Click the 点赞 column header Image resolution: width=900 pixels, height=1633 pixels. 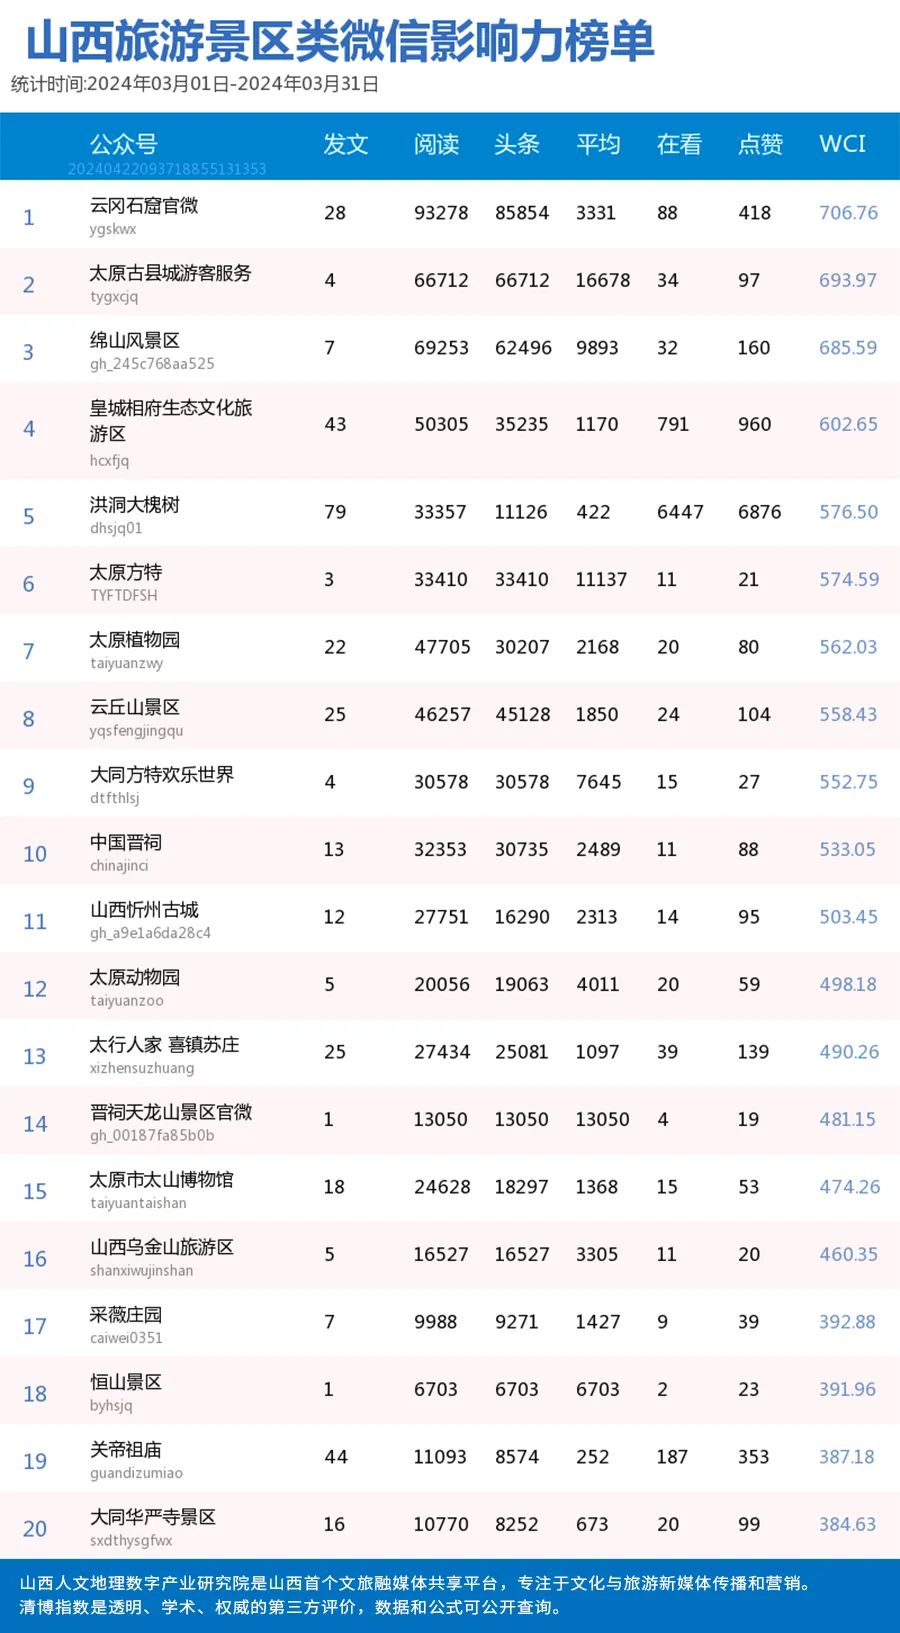click(x=760, y=144)
